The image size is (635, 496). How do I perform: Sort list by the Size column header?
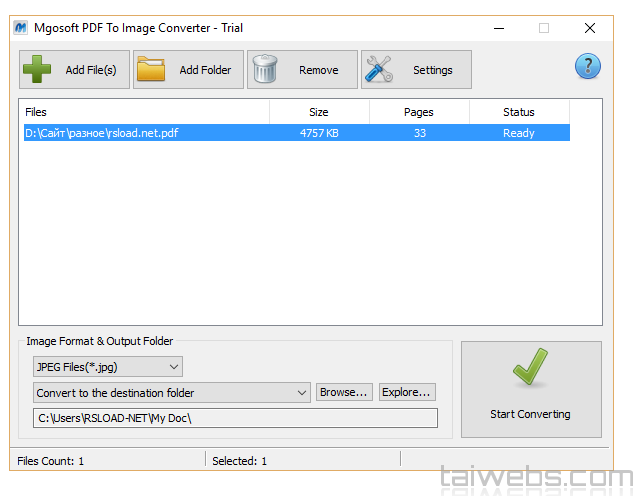pos(319,112)
